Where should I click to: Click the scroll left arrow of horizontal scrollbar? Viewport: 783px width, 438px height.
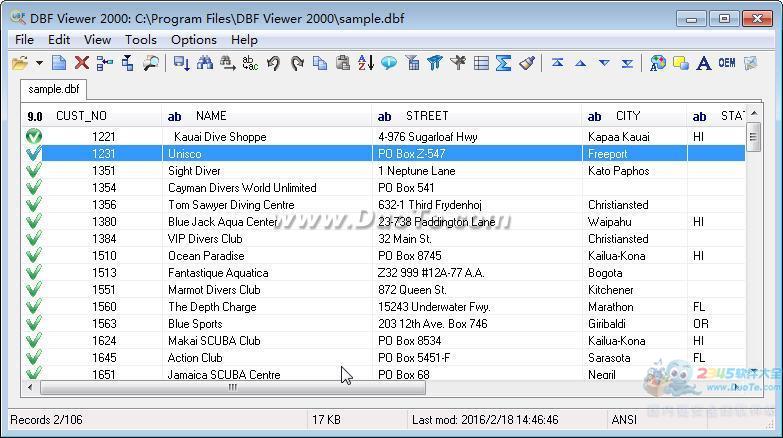30,388
